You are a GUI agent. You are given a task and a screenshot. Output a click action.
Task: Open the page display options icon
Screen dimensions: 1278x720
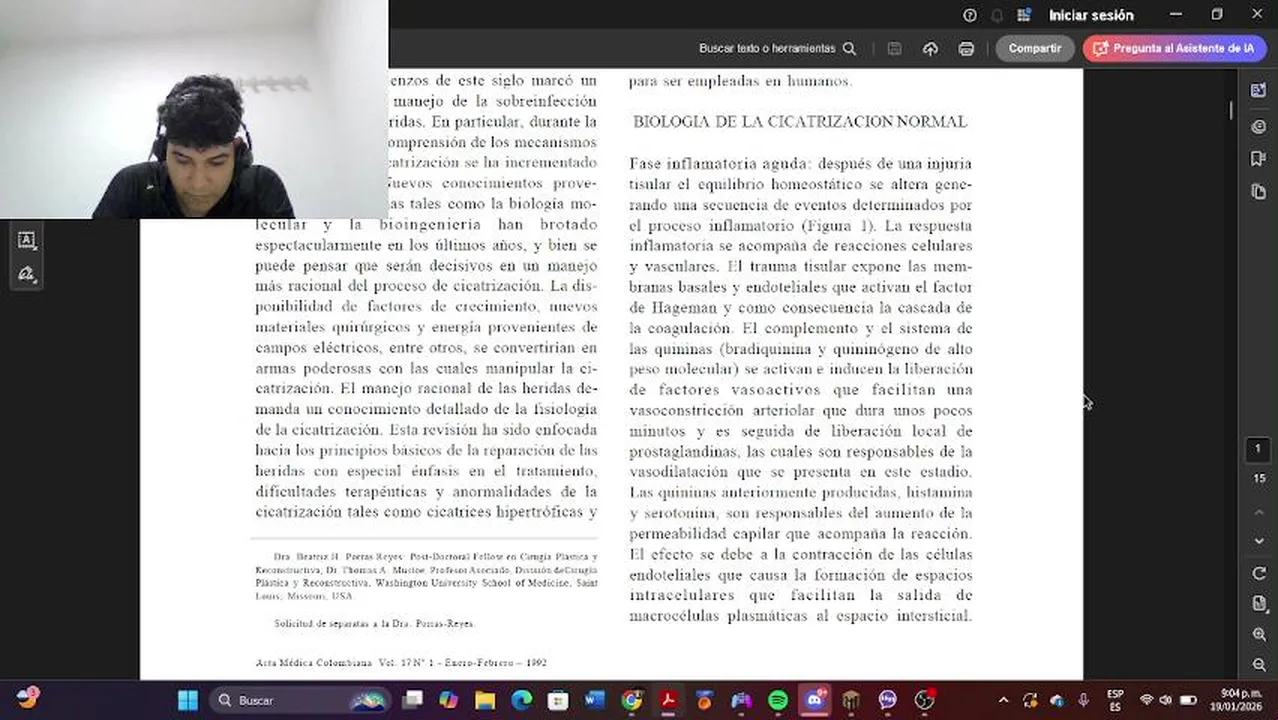[x=1259, y=604]
